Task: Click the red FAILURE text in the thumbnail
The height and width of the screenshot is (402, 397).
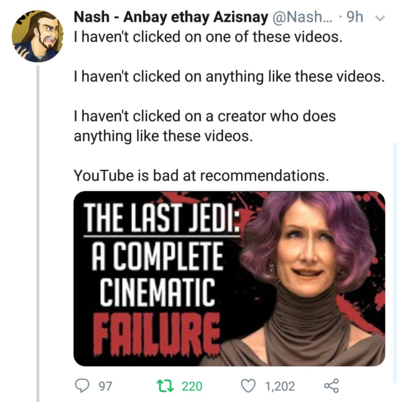Action: pyautogui.click(x=156, y=335)
